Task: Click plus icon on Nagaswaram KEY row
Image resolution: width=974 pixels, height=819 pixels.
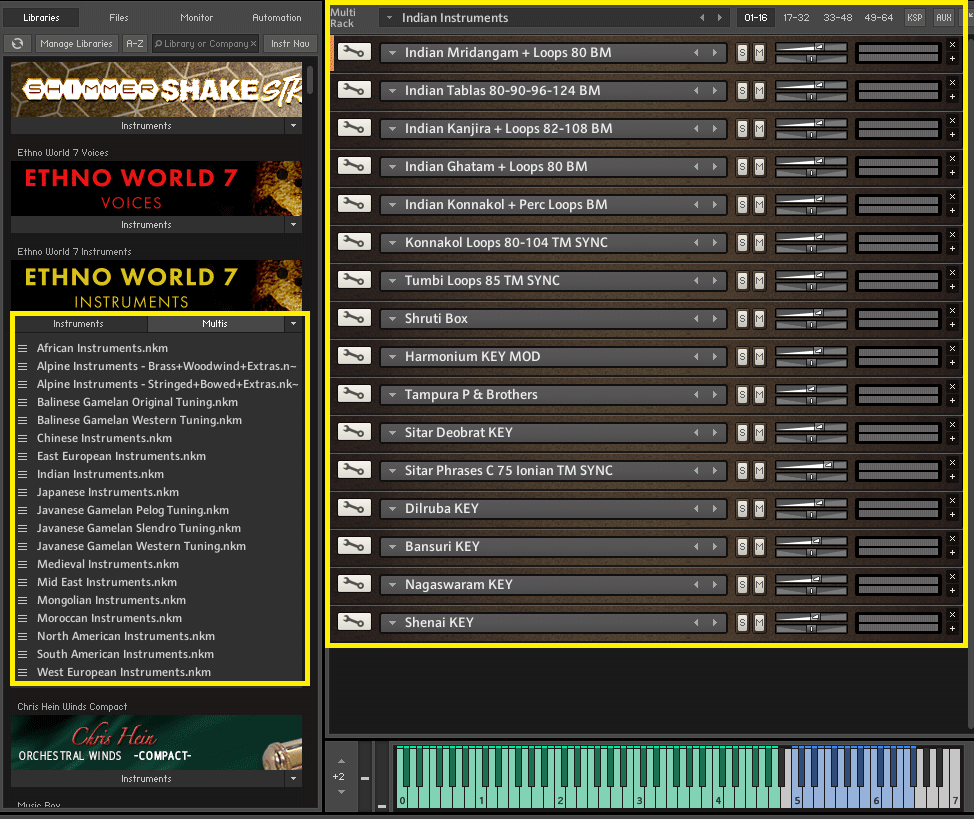Action: tap(952, 591)
